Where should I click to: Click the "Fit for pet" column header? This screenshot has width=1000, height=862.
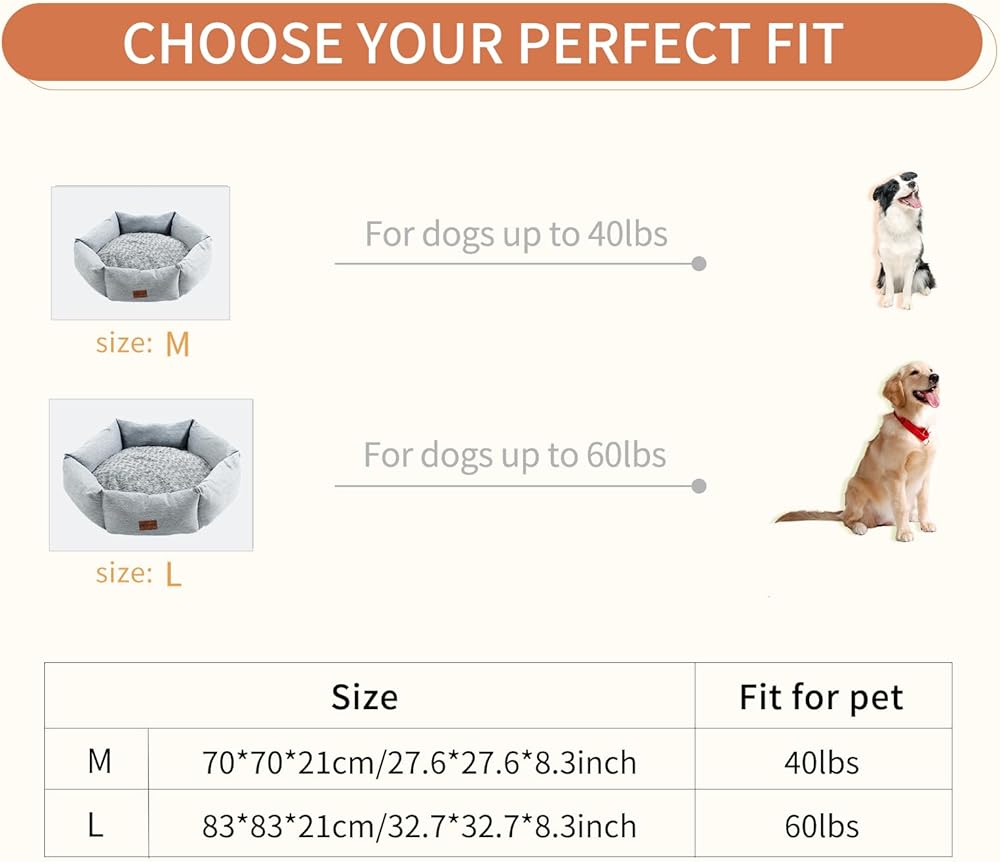[x=821, y=697]
